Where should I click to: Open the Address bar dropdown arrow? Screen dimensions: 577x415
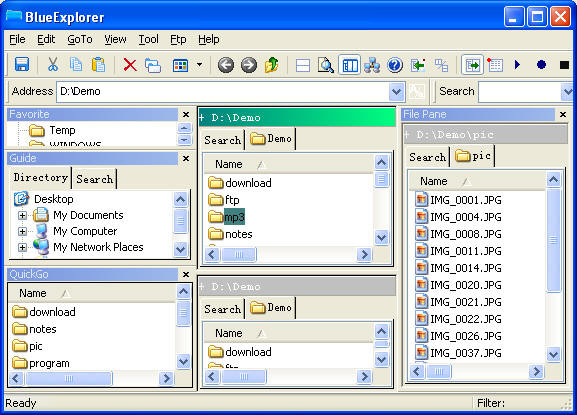point(396,91)
